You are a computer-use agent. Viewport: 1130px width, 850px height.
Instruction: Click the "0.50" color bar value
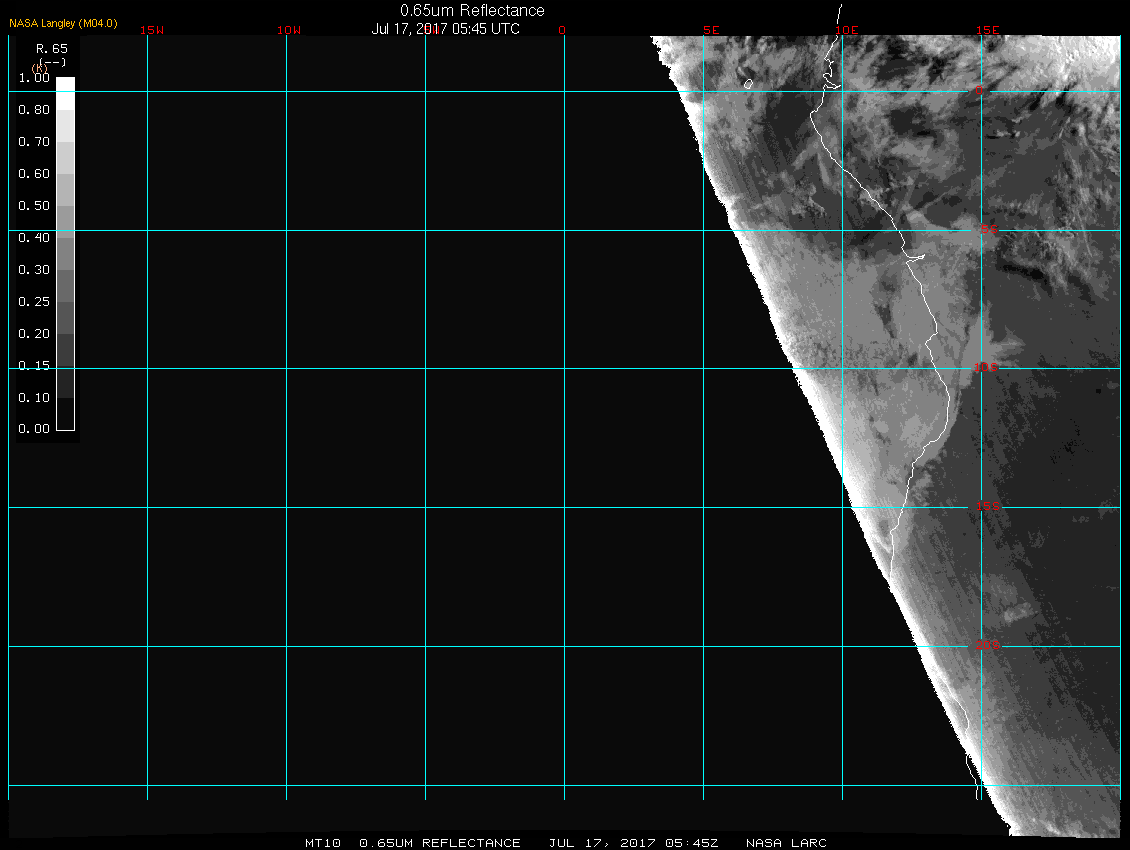34,205
